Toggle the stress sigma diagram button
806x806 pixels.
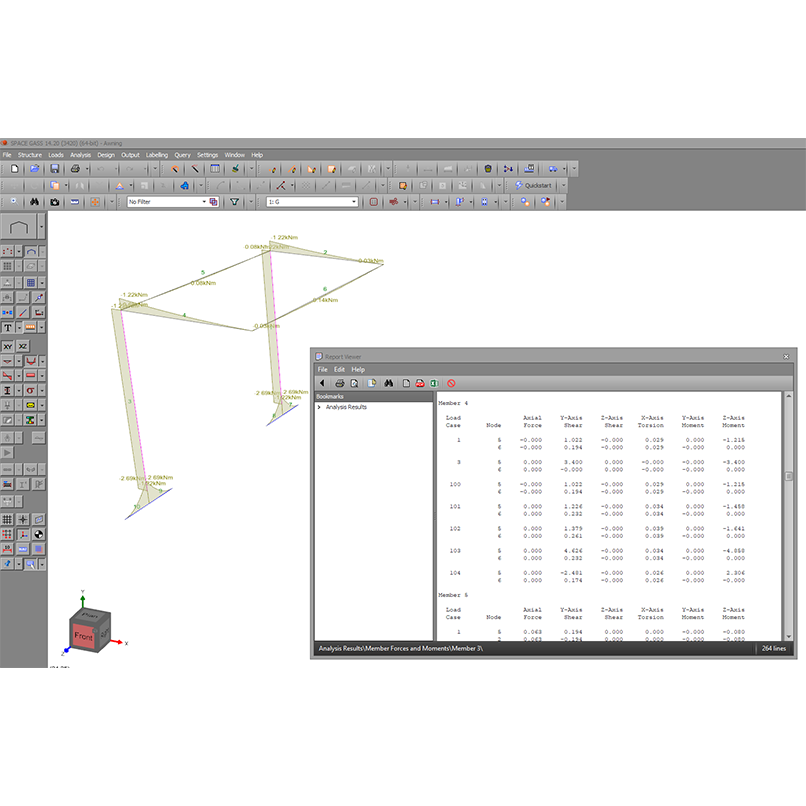[x=31, y=390]
